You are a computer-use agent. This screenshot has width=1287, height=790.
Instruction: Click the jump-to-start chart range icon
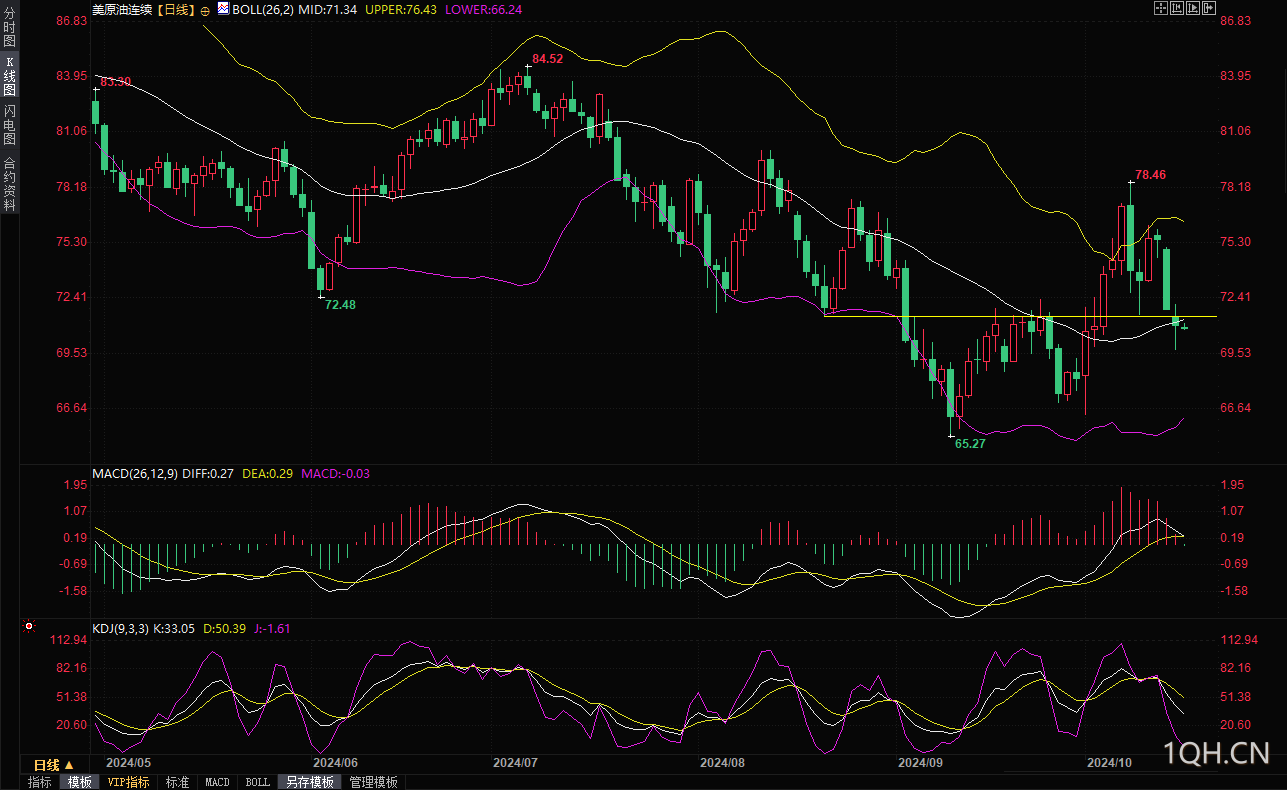[1177, 8]
